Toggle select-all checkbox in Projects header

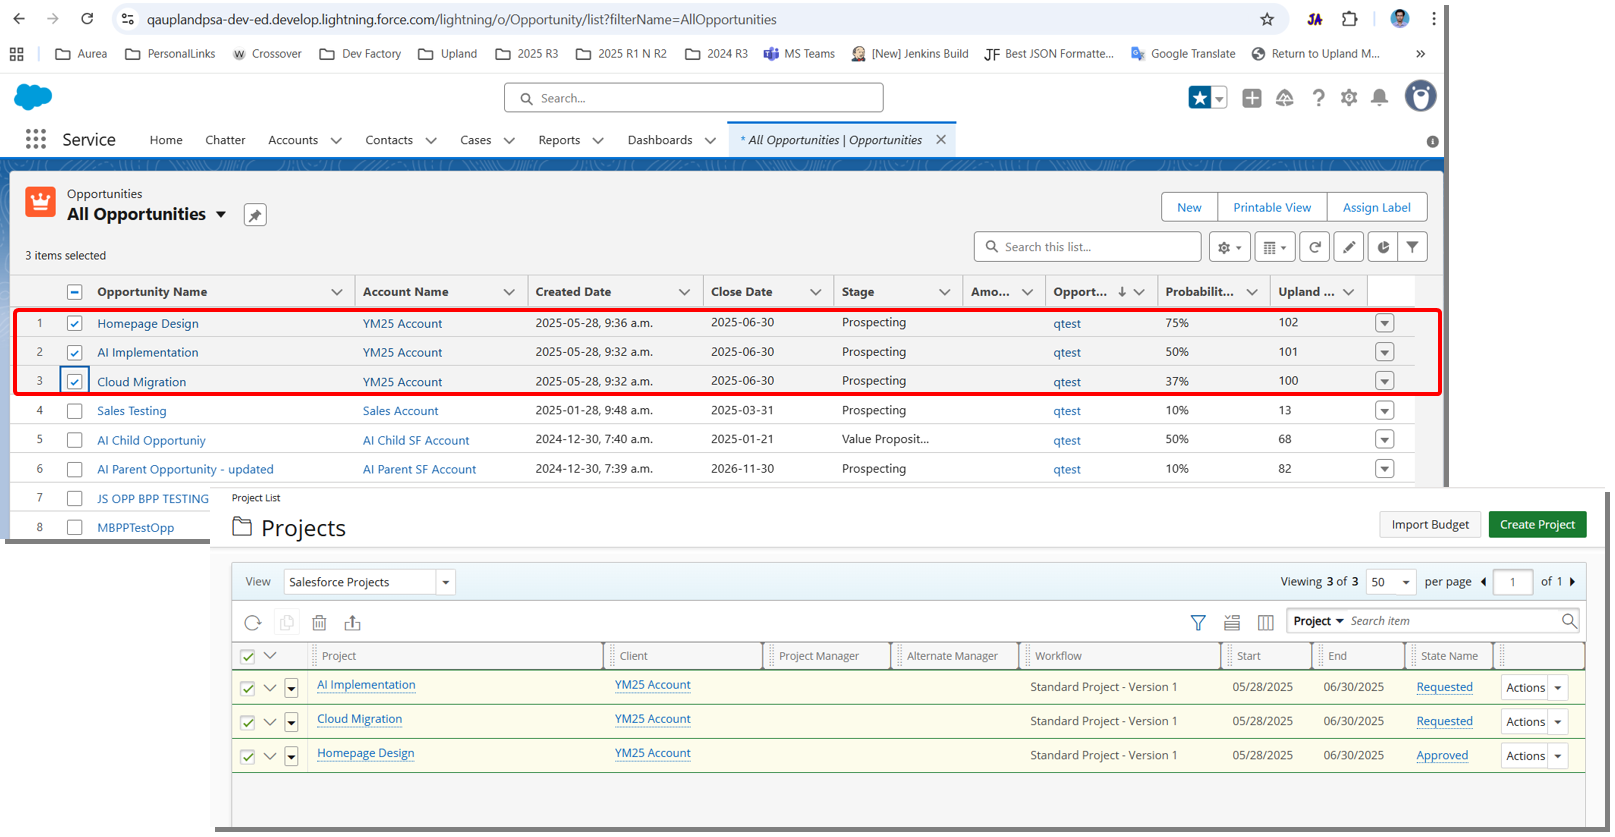[248, 657]
